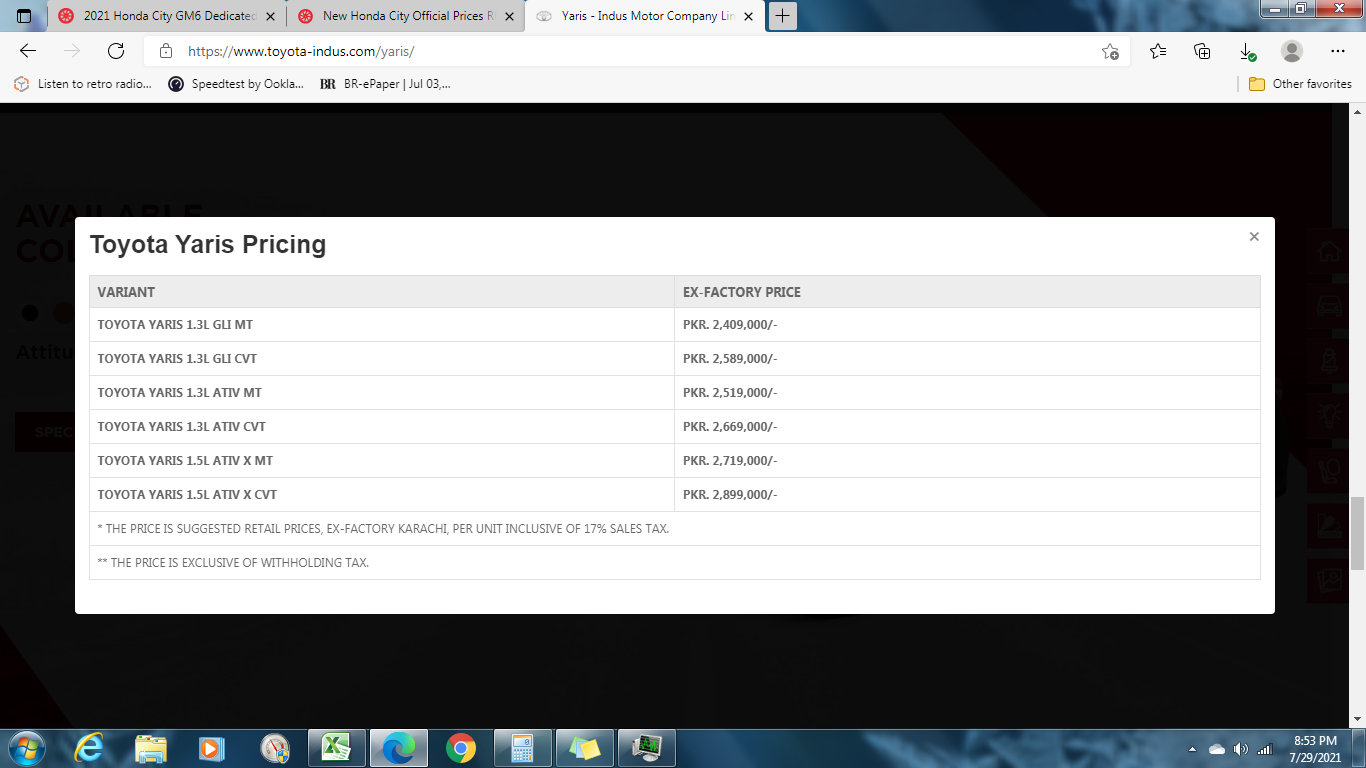Open the Windows Start menu
This screenshot has width=1366, height=768.
[x=26, y=748]
